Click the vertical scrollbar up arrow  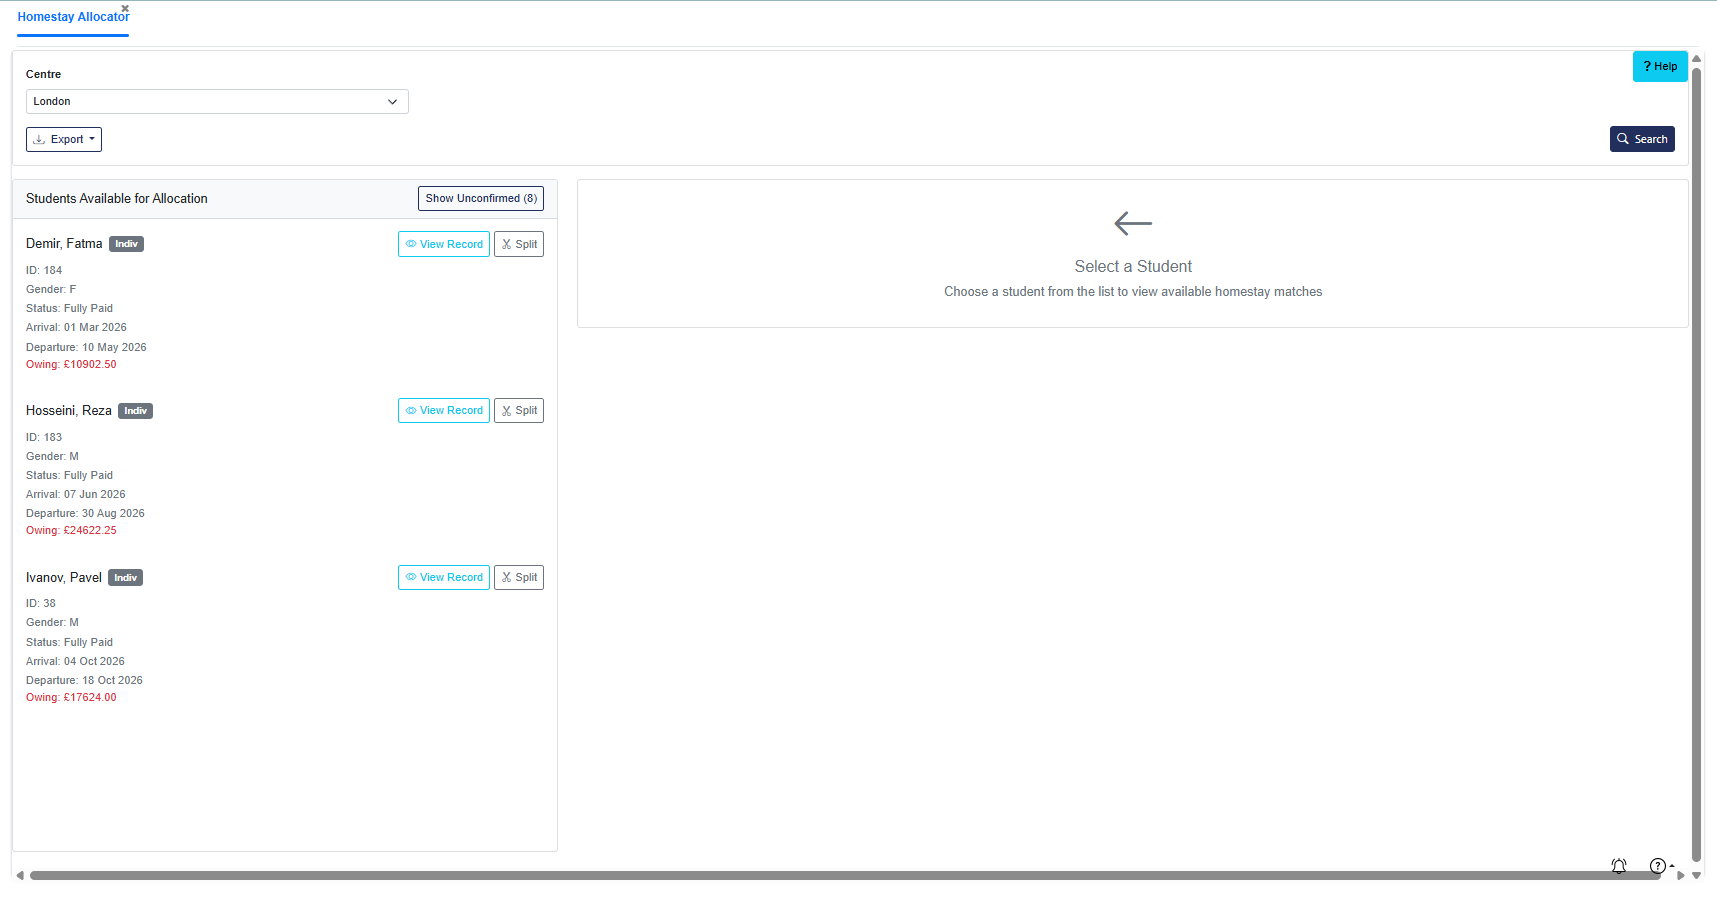tap(1696, 59)
